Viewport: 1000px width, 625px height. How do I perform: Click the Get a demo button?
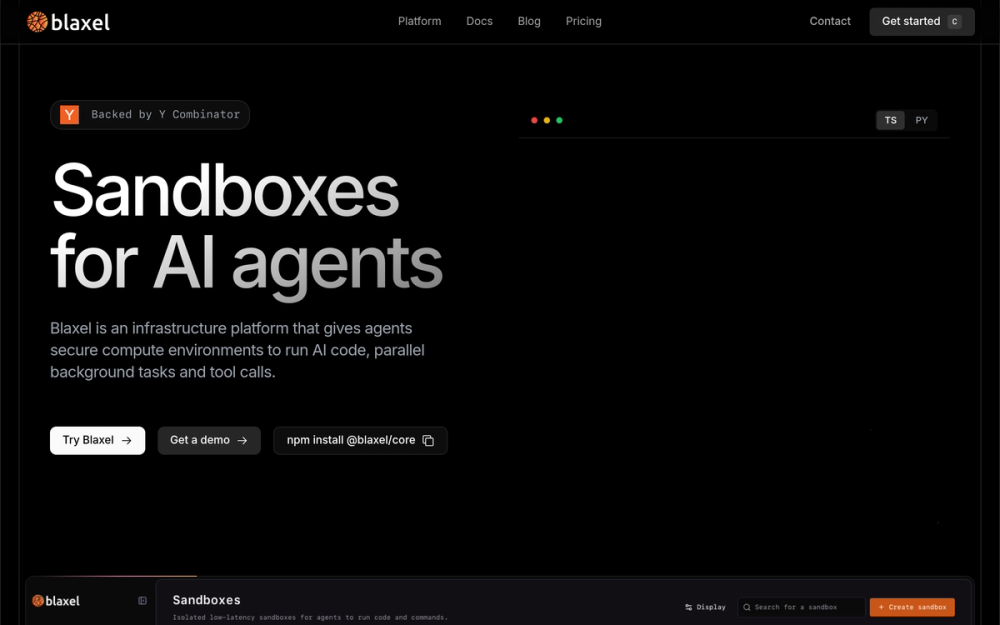(x=209, y=441)
